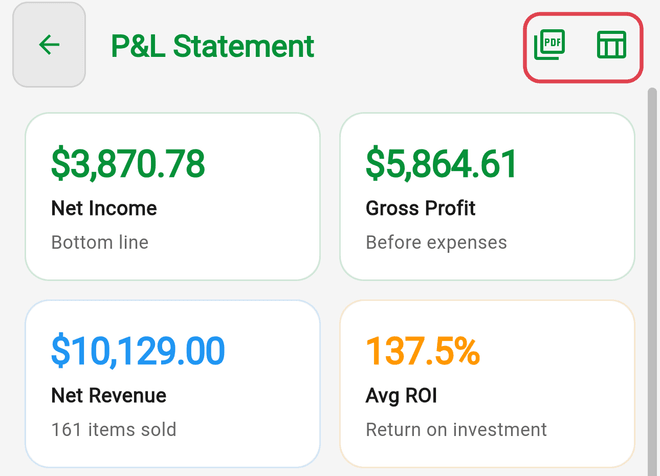This screenshot has width=660, height=476.
Task: Click the 'Before expenses' caption
Action: point(436,243)
